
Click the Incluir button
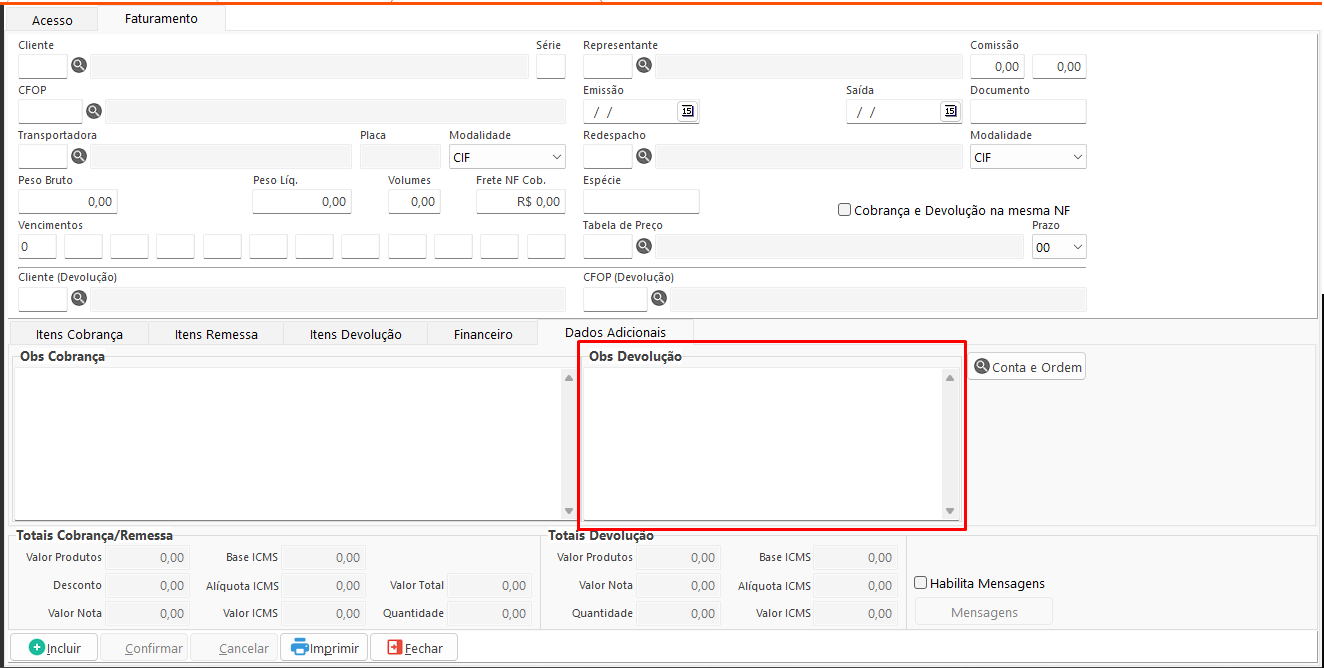55,648
